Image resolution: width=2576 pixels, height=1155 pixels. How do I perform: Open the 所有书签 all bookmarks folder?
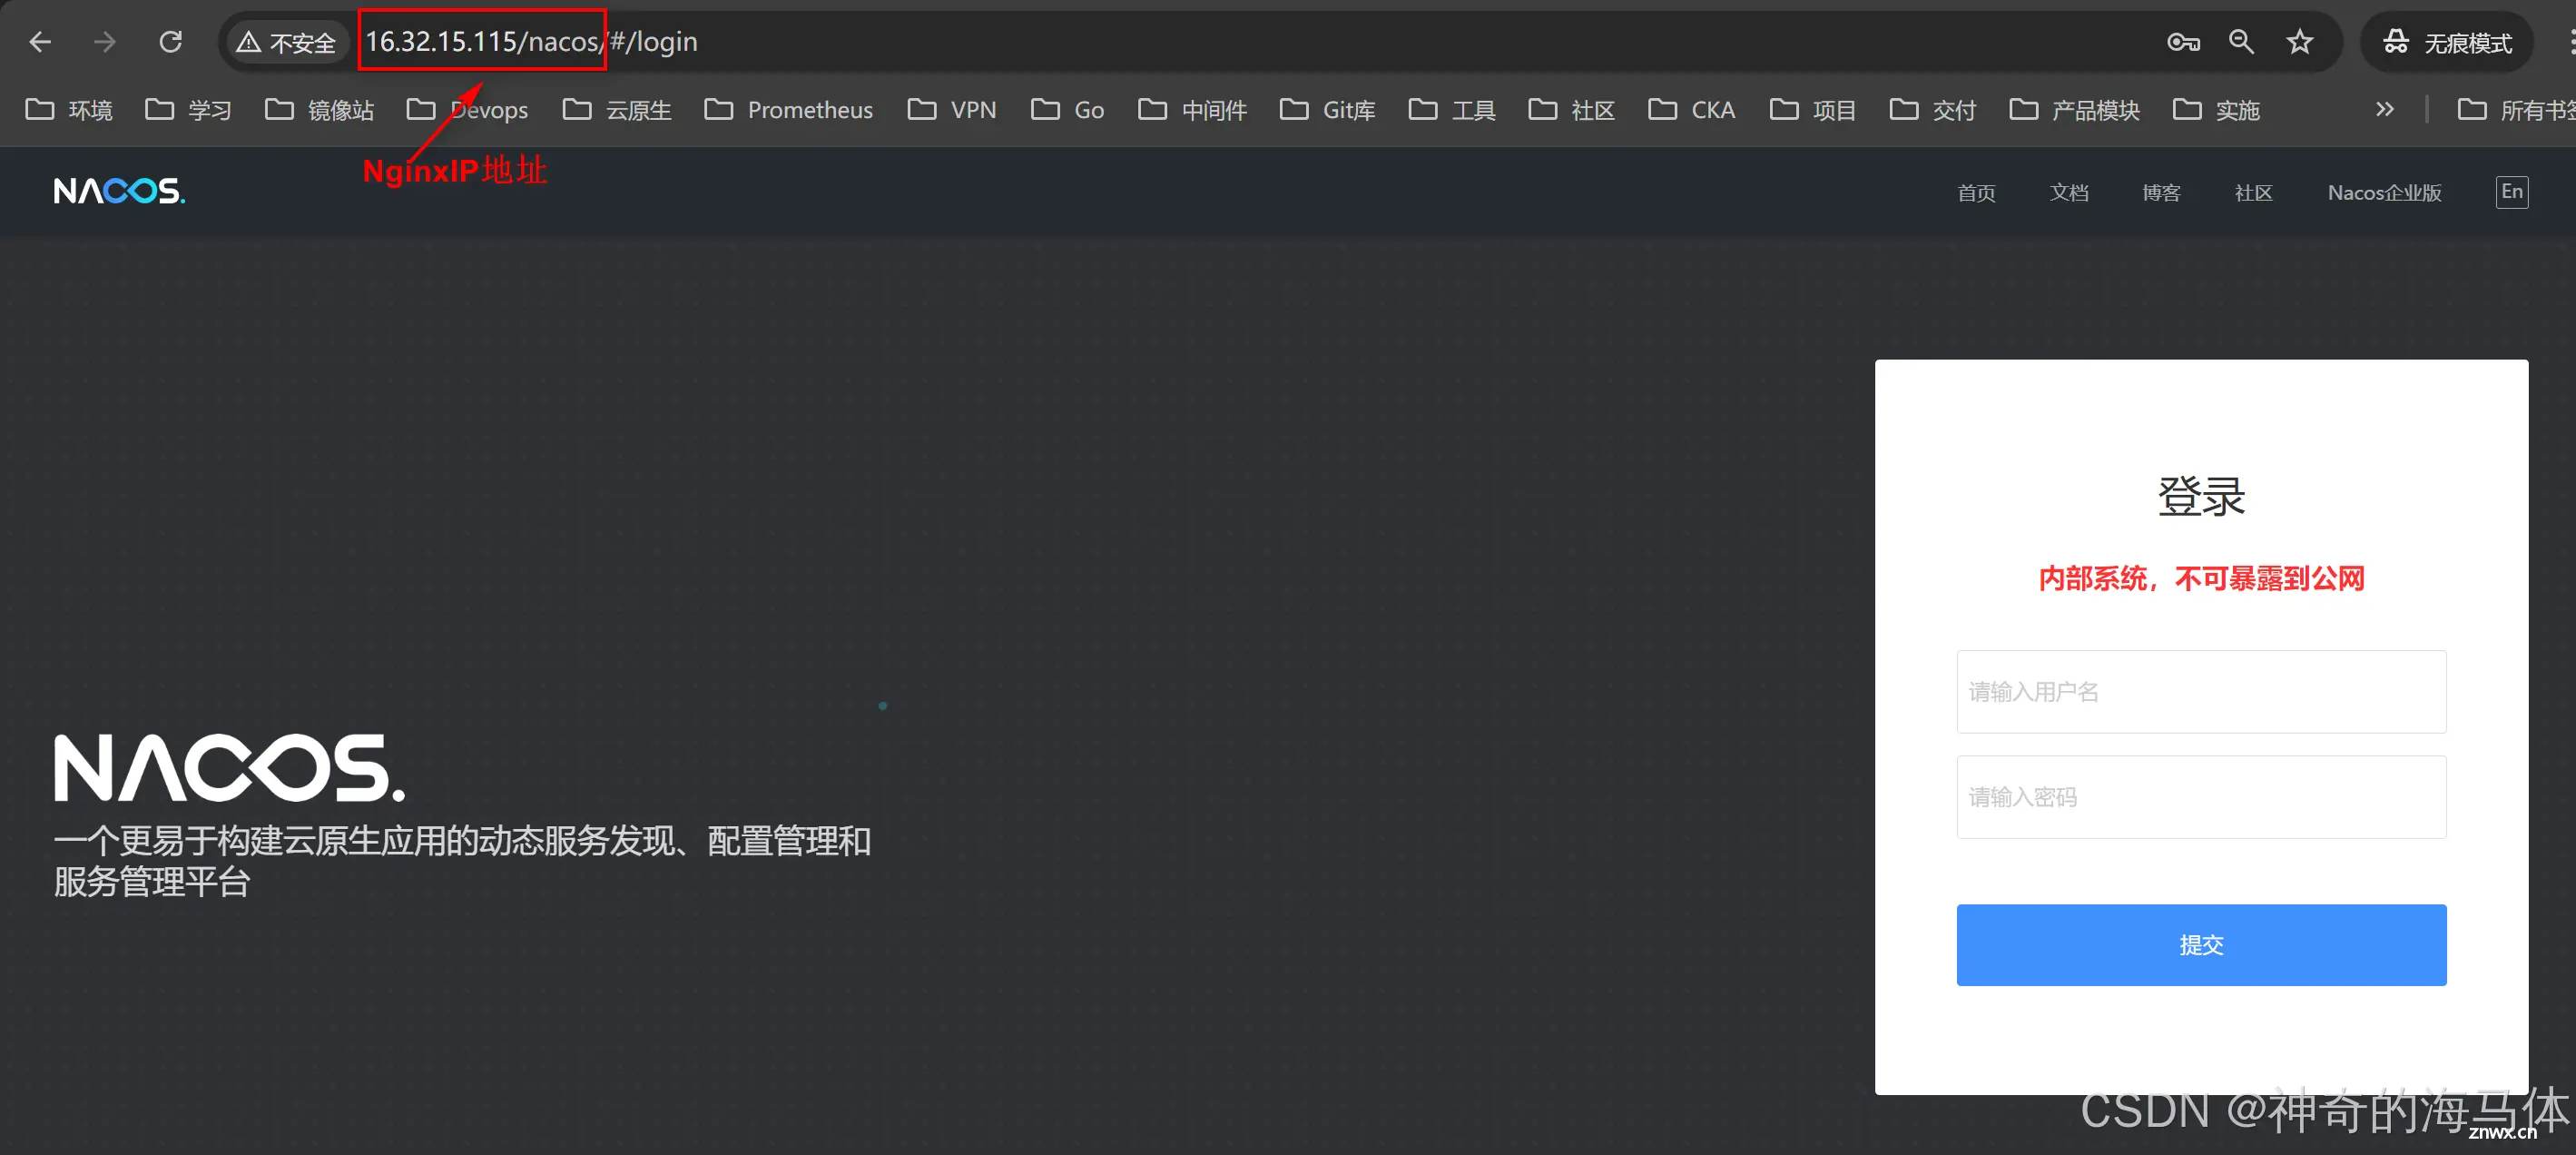point(2516,109)
